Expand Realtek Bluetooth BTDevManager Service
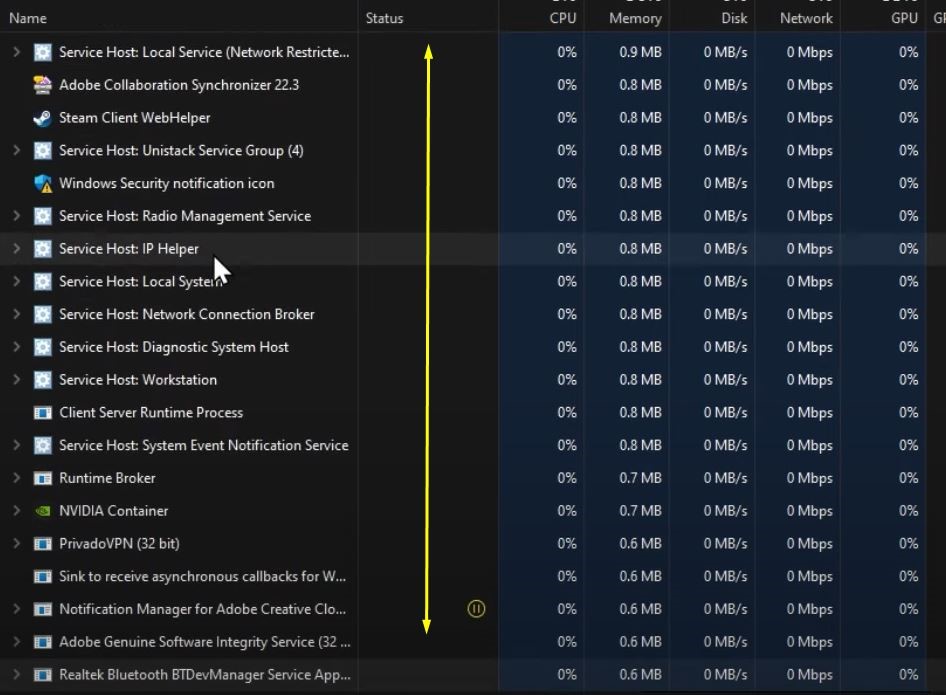The width and height of the screenshot is (946, 695). [x=17, y=674]
